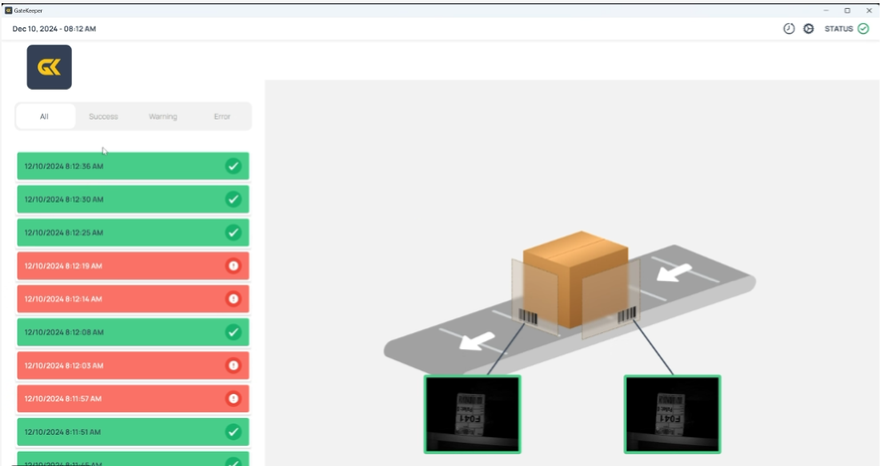
Task: Filter the list by the Error tab
Action: click(222, 116)
